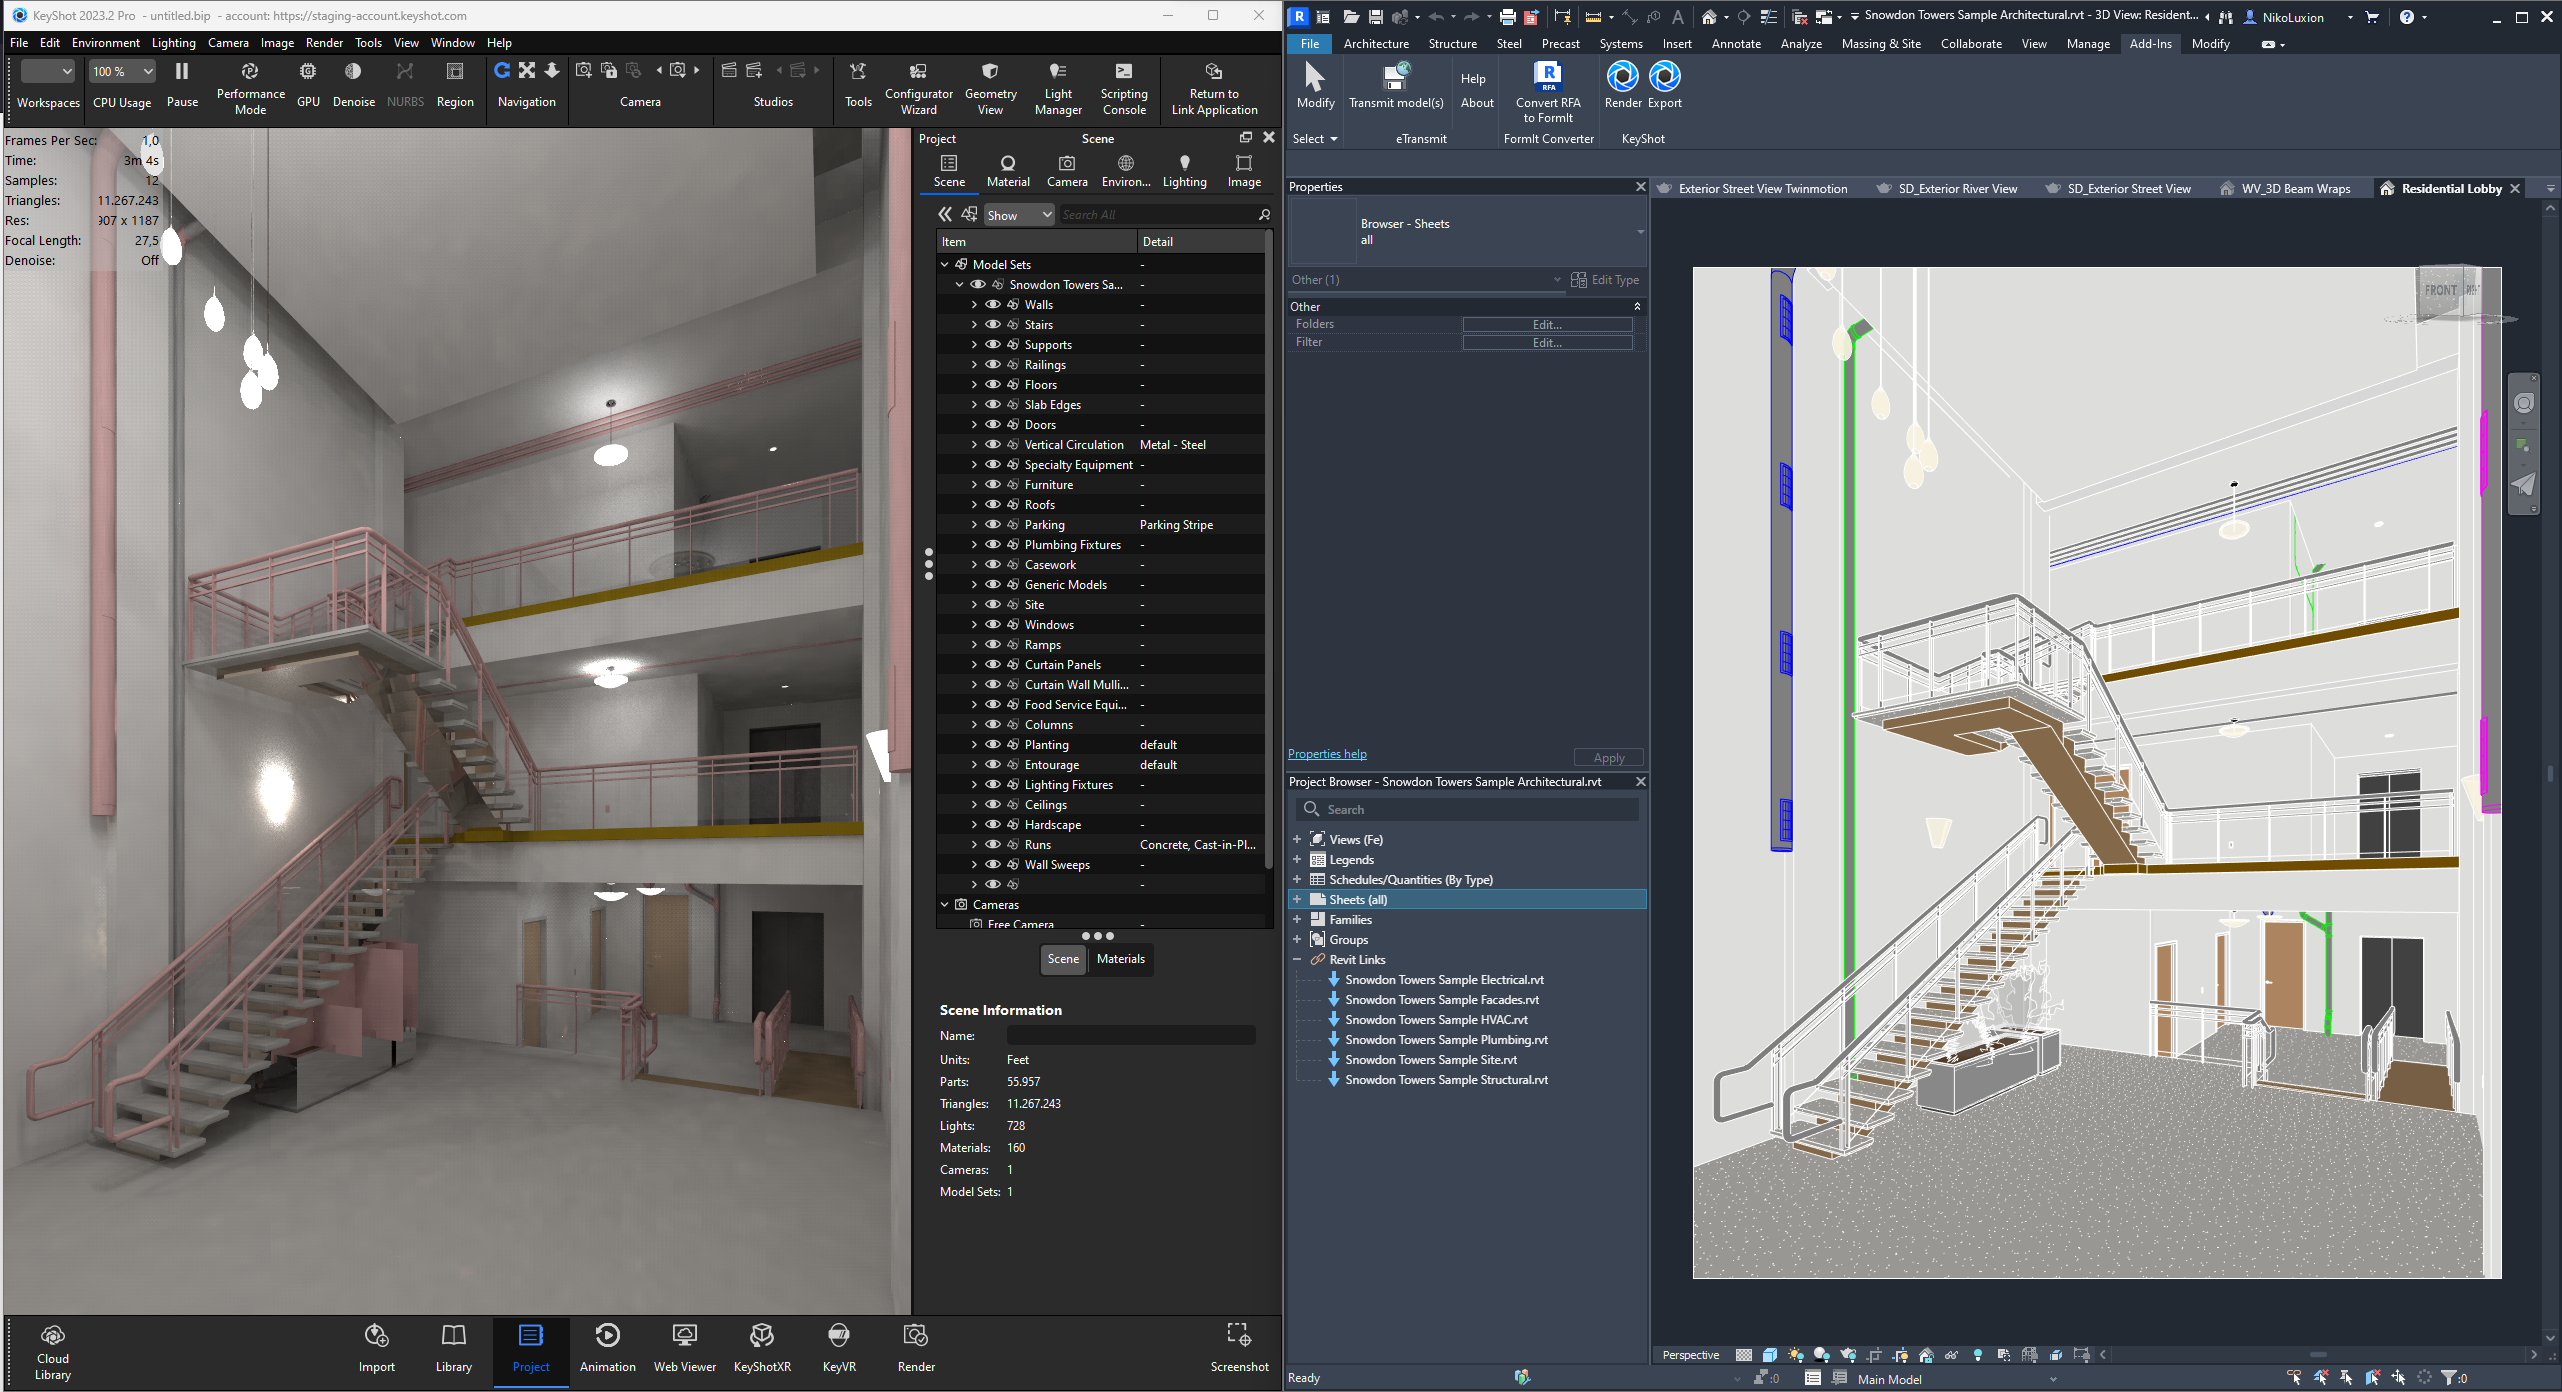
Task: Open the Add-Ins ribbon tab
Action: click(x=2150, y=44)
